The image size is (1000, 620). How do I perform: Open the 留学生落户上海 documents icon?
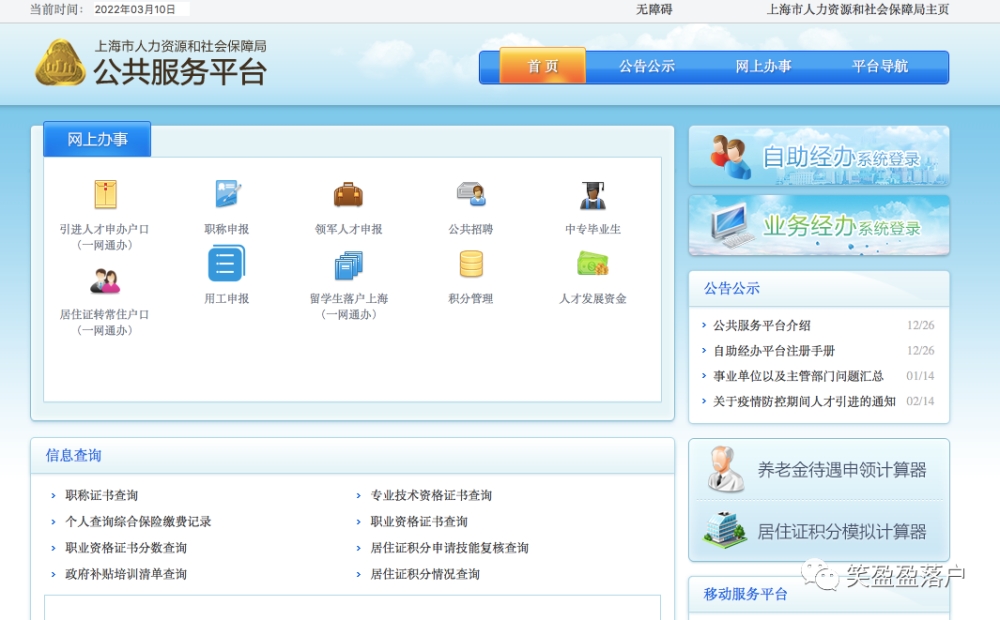(x=348, y=265)
